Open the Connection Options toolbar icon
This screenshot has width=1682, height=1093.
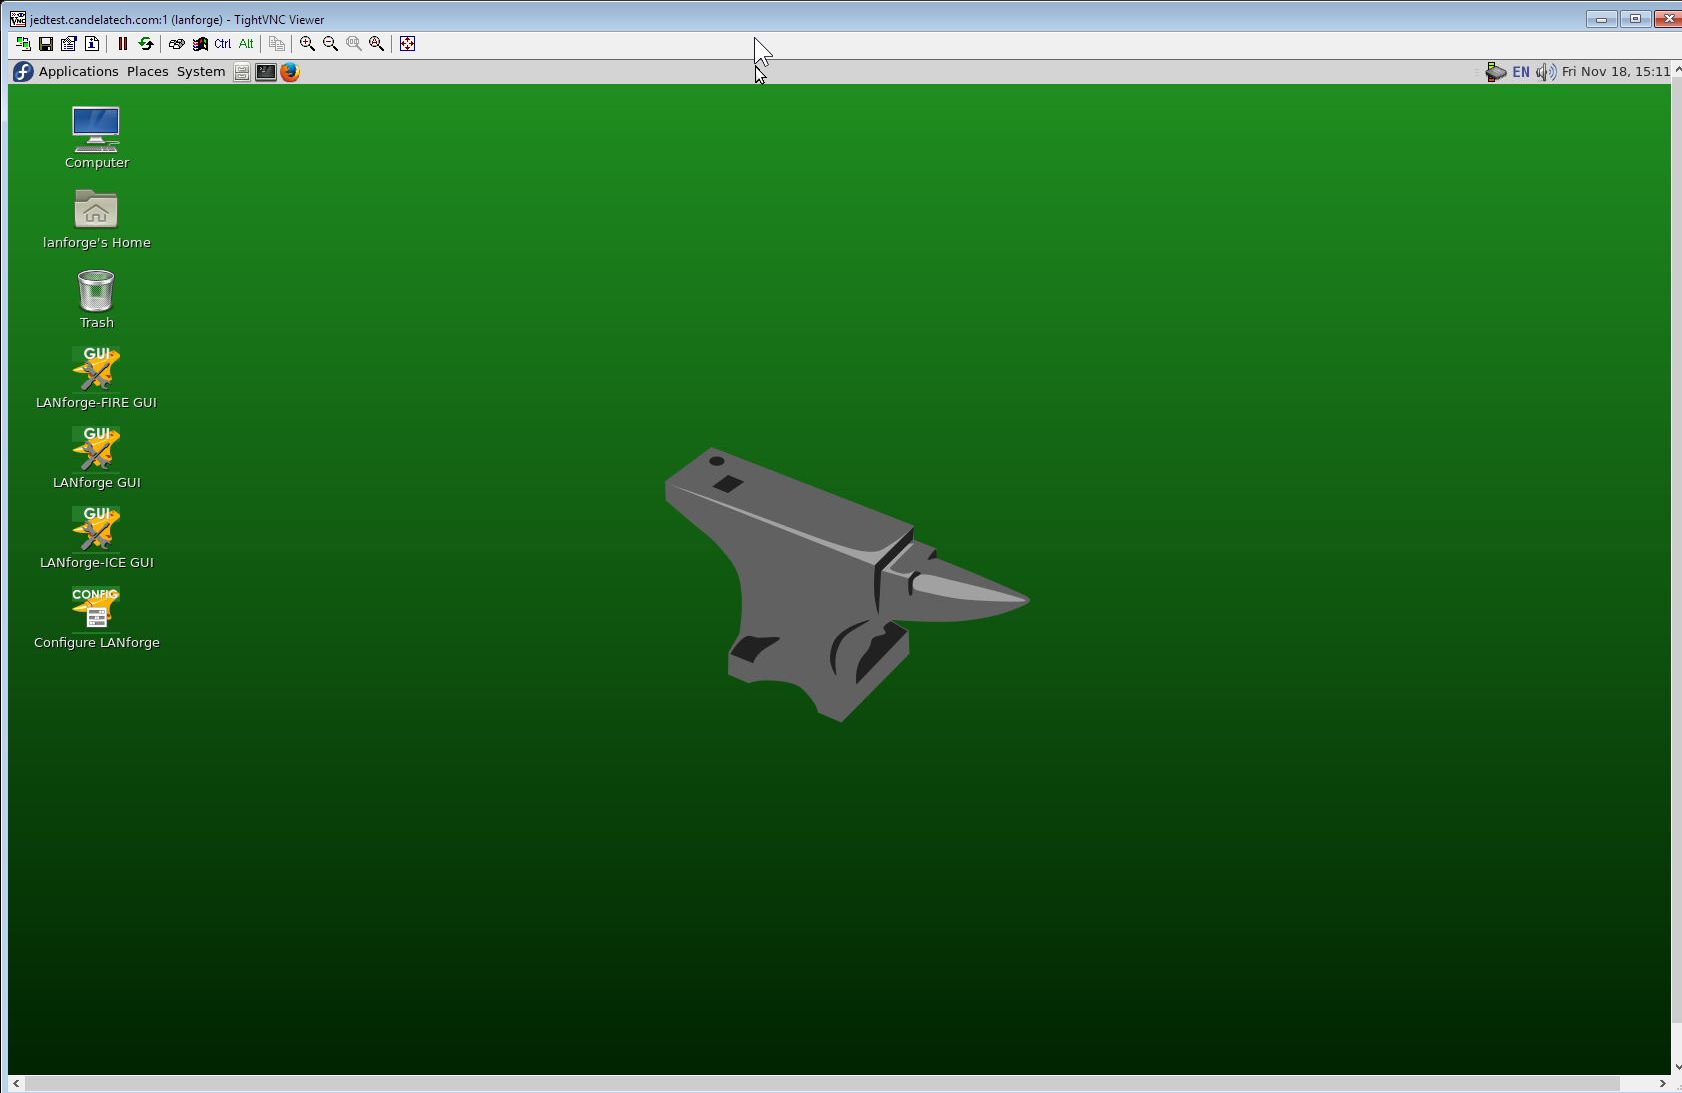[69, 44]
